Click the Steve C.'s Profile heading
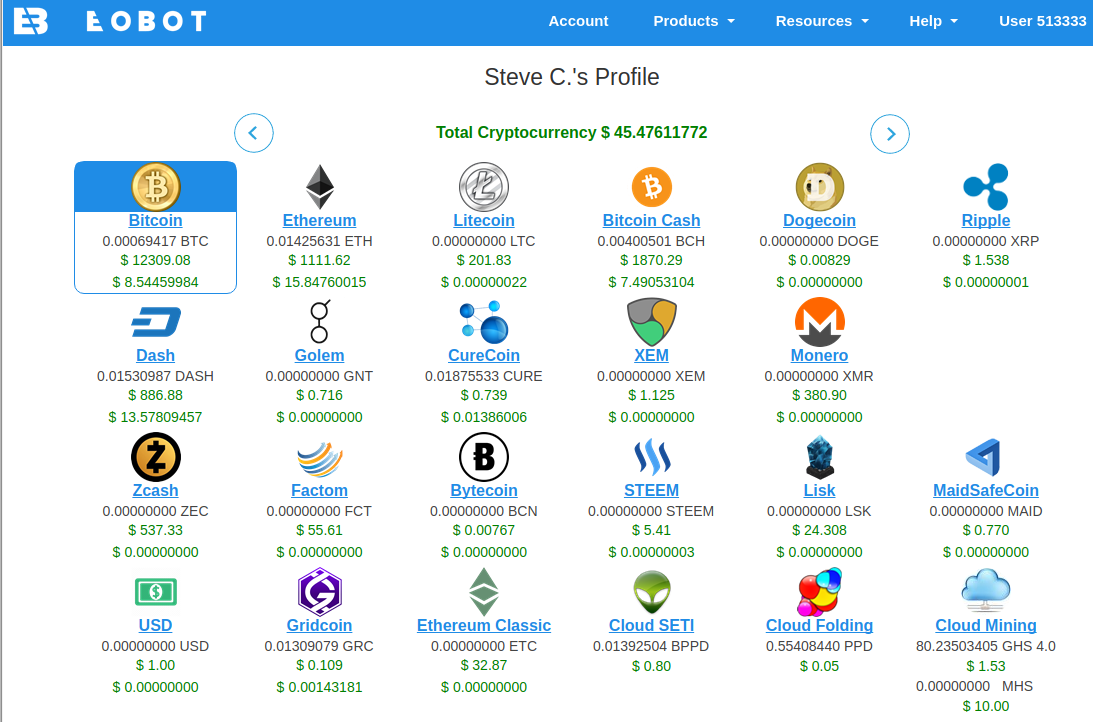 click(572, 77)
